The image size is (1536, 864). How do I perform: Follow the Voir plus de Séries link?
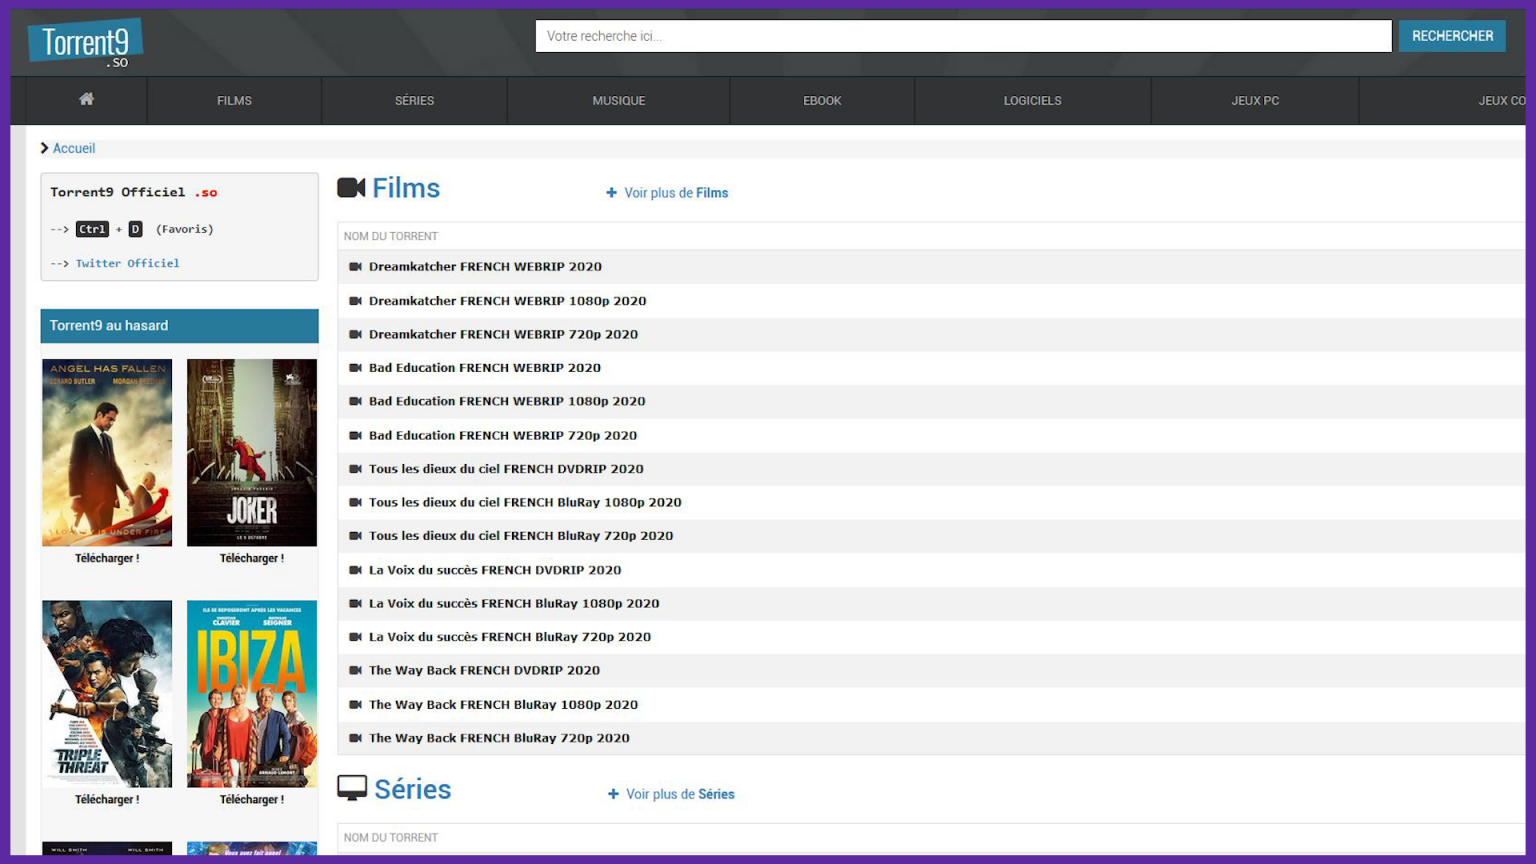pyautogui.click(x=680, y=794)
